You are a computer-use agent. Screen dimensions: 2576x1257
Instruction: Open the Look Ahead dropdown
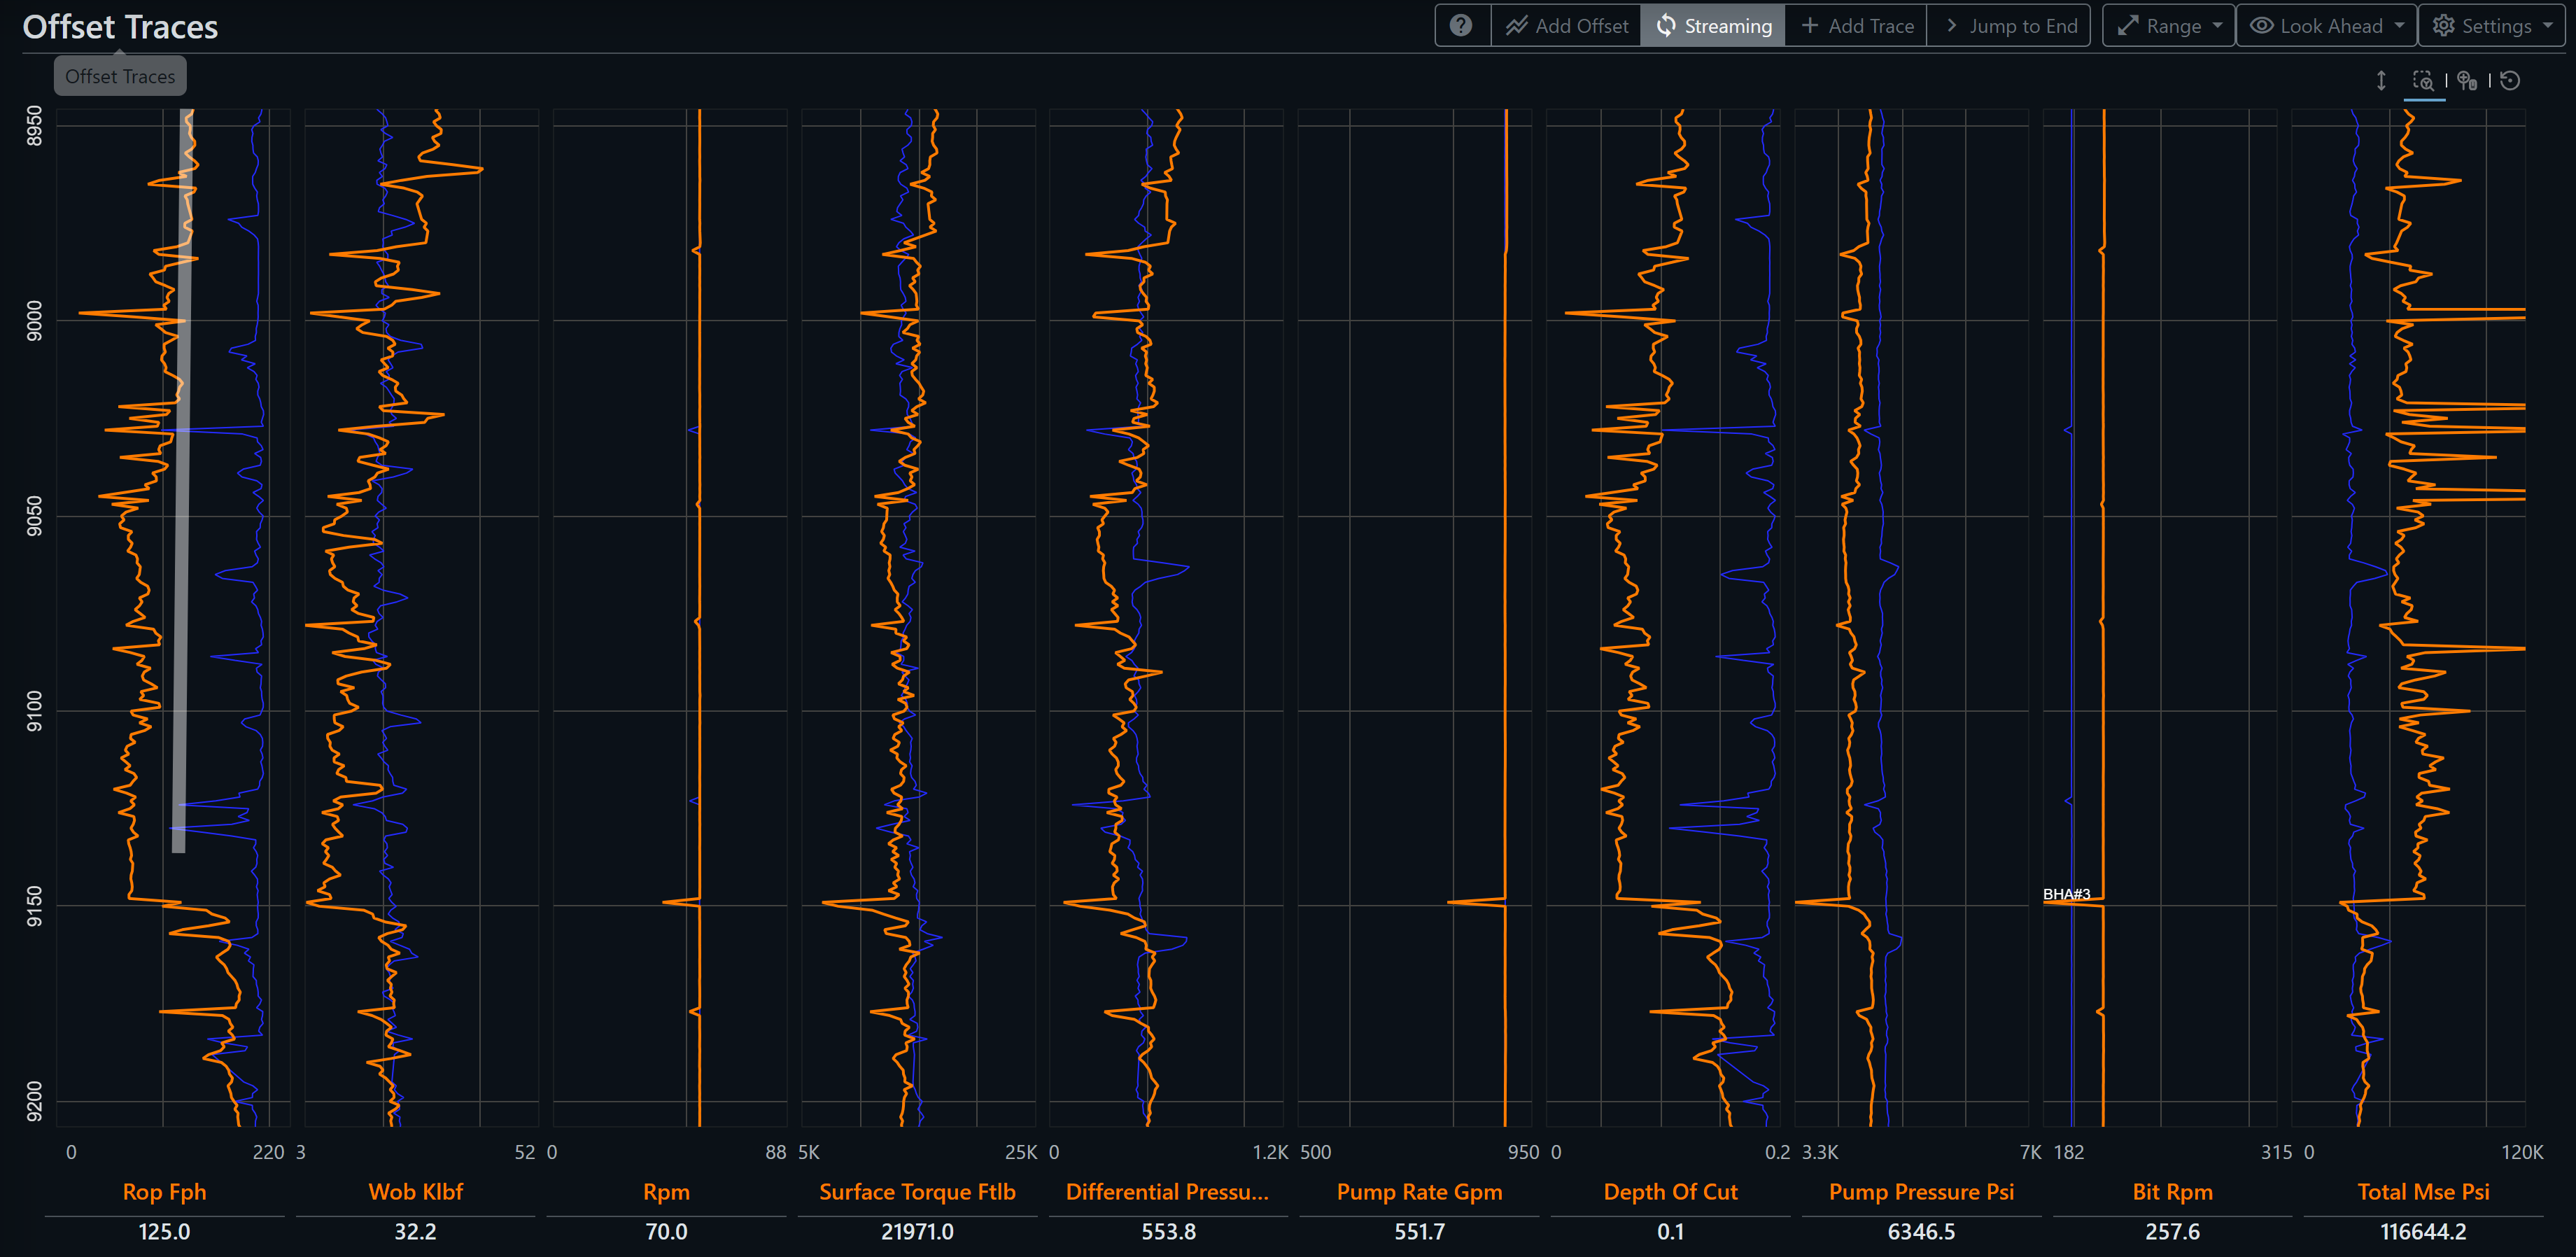click(x=2327, y=26)
